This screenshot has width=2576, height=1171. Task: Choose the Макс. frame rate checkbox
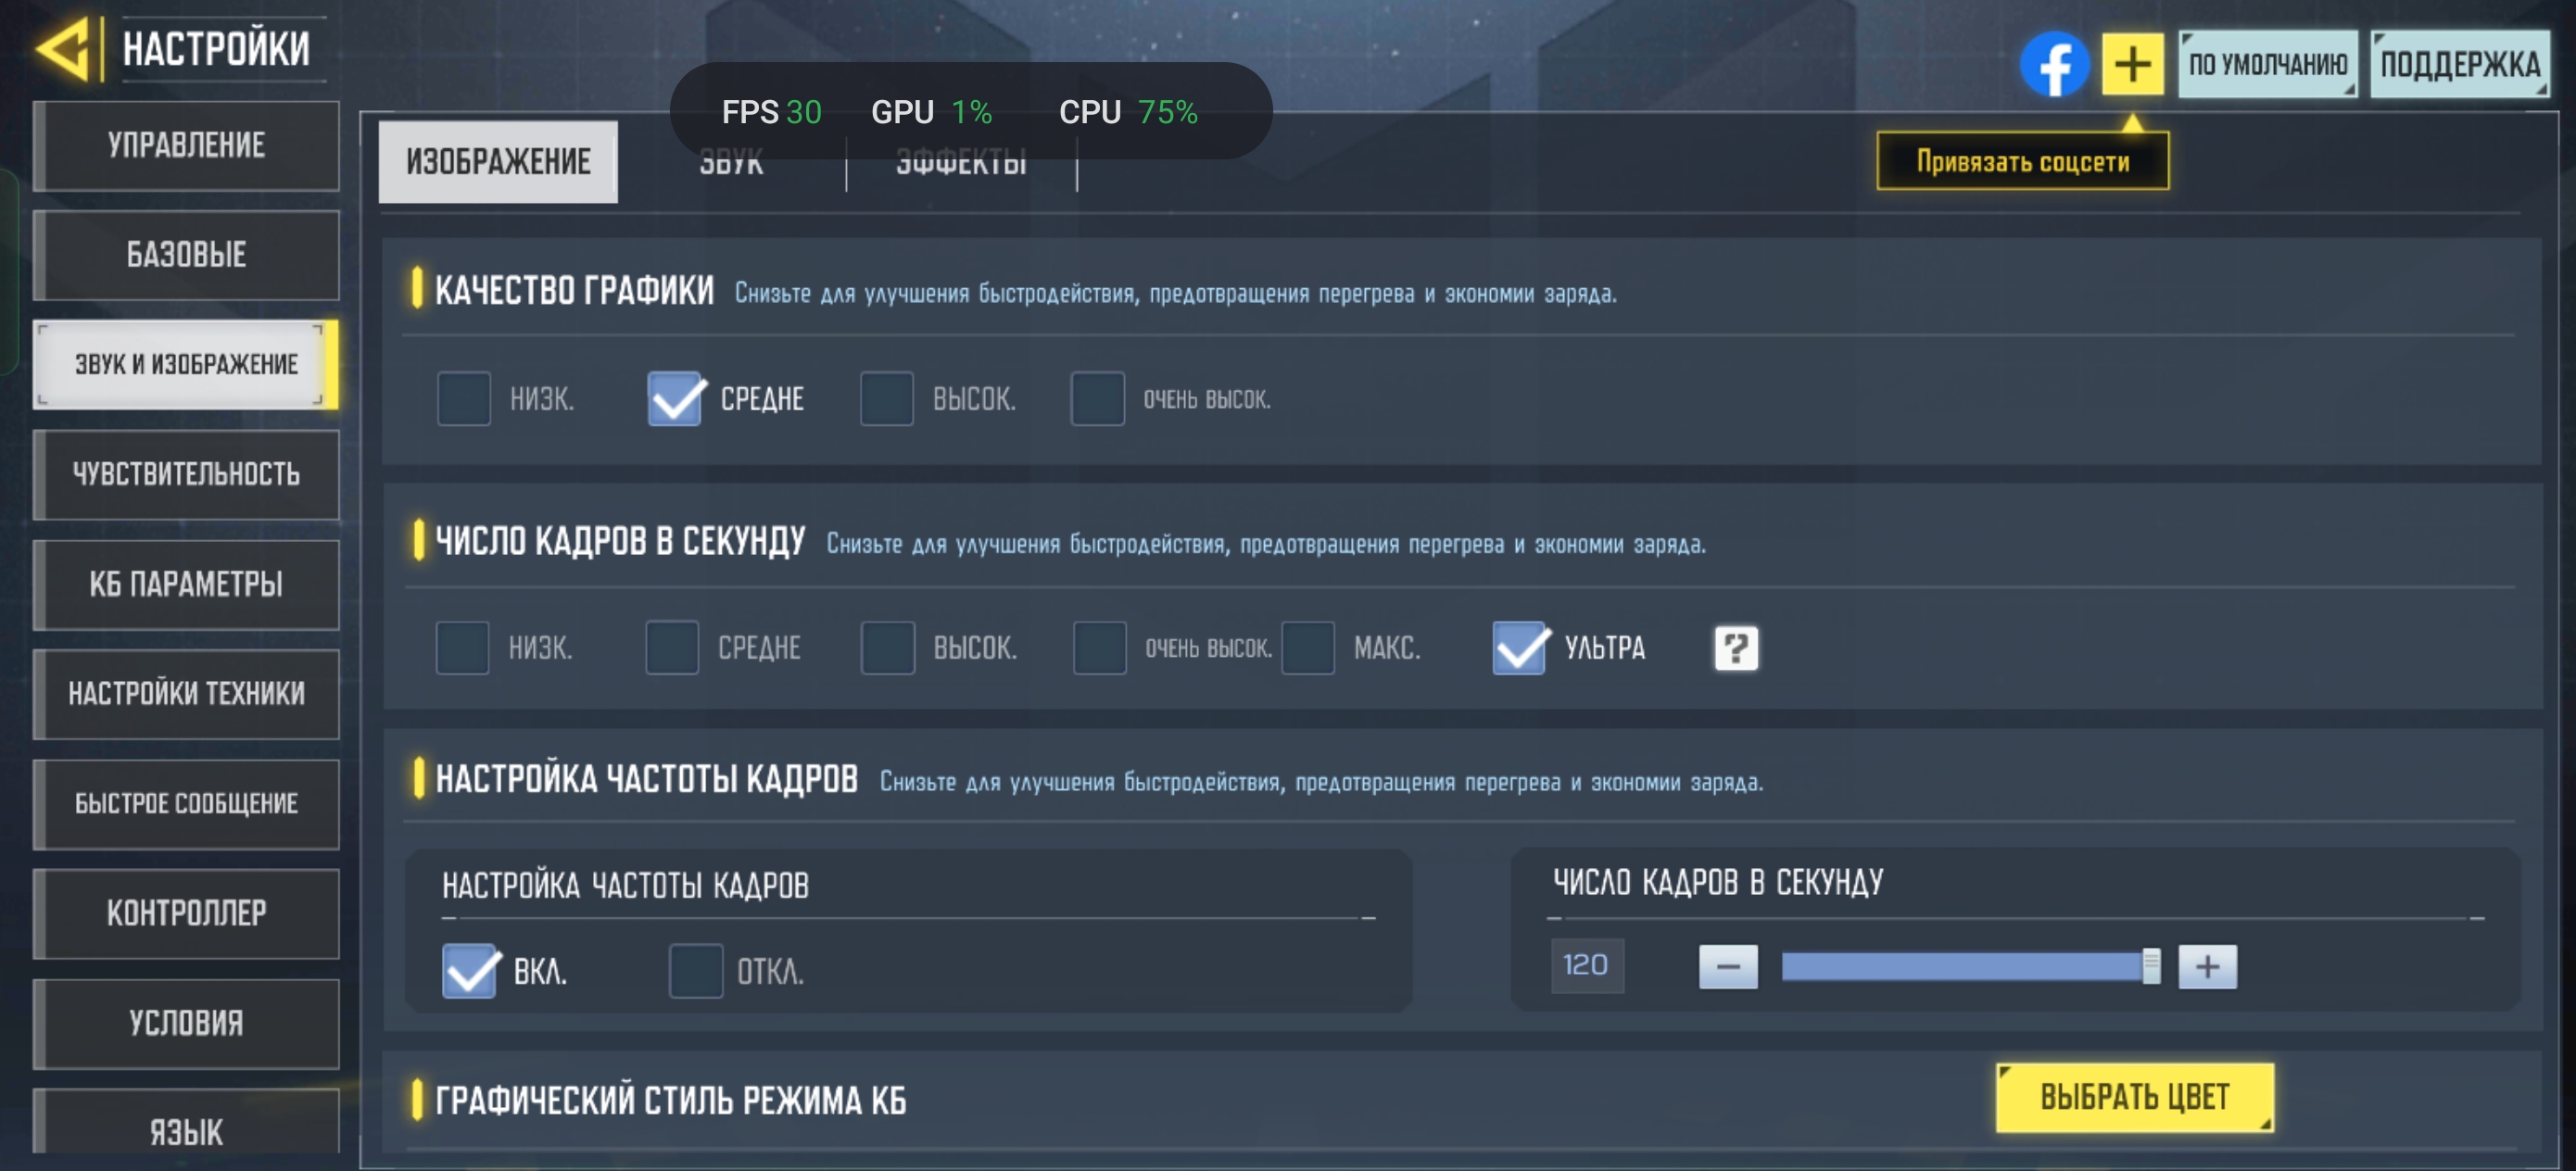tap(1308, 648)
